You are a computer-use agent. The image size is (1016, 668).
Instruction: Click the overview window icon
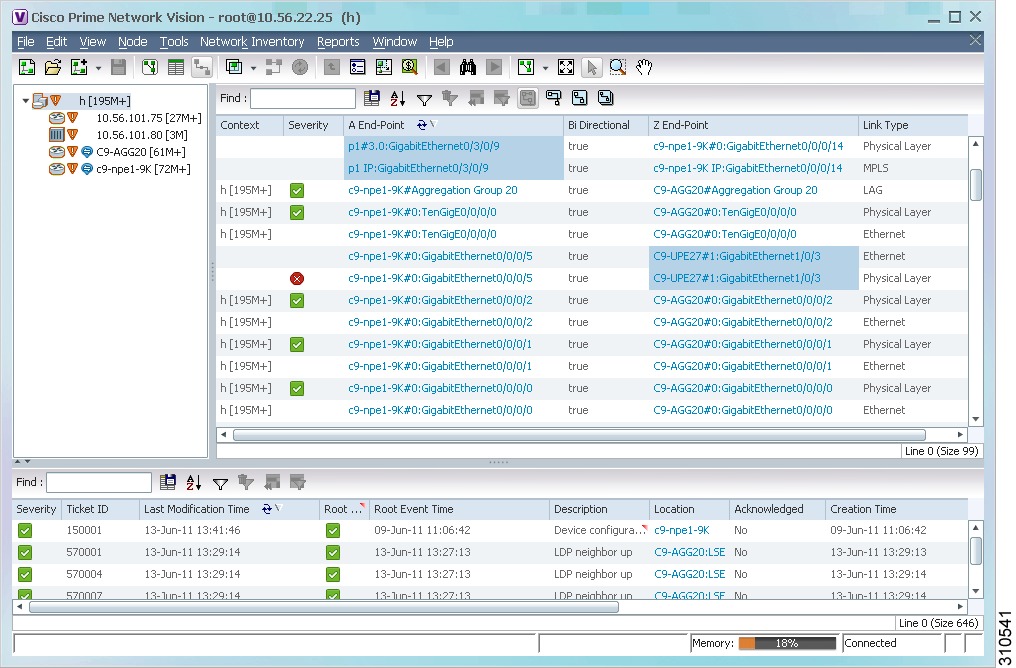234,67
